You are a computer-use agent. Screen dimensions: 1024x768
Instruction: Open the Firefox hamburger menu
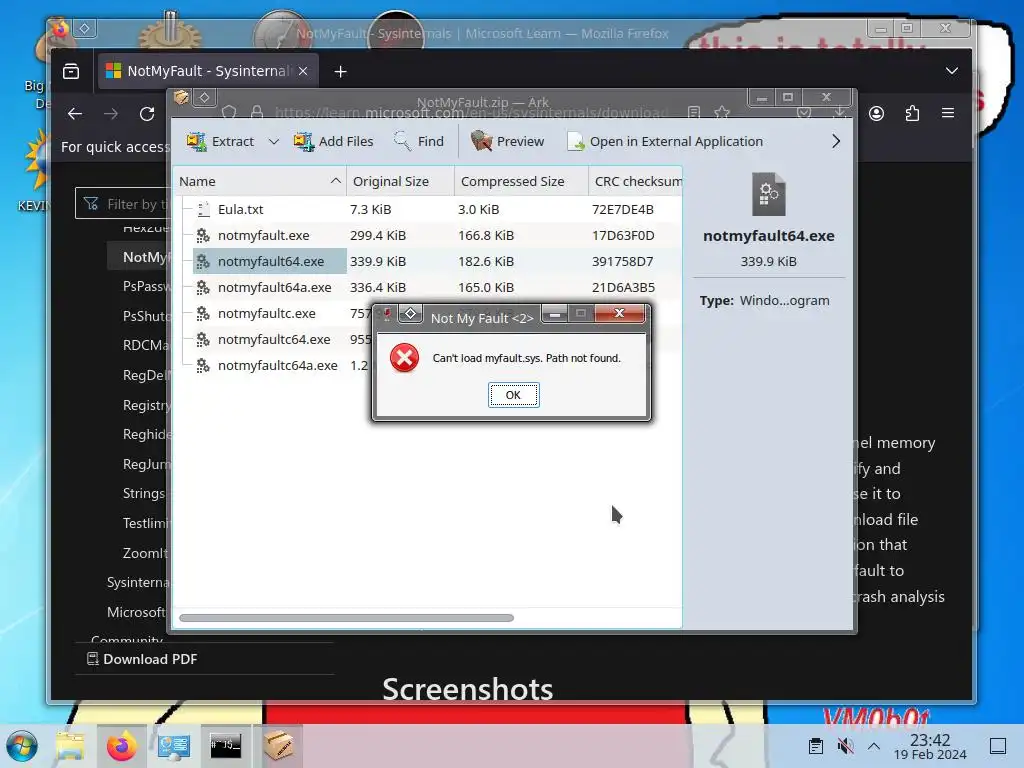(x=948, y=114)
